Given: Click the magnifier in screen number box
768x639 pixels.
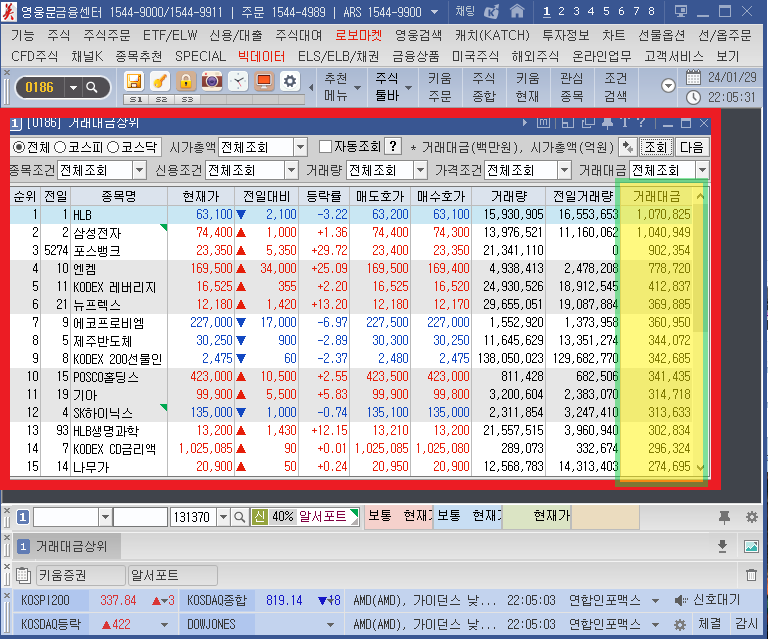Looking at the screenshot, I should (x=92, y=88).
